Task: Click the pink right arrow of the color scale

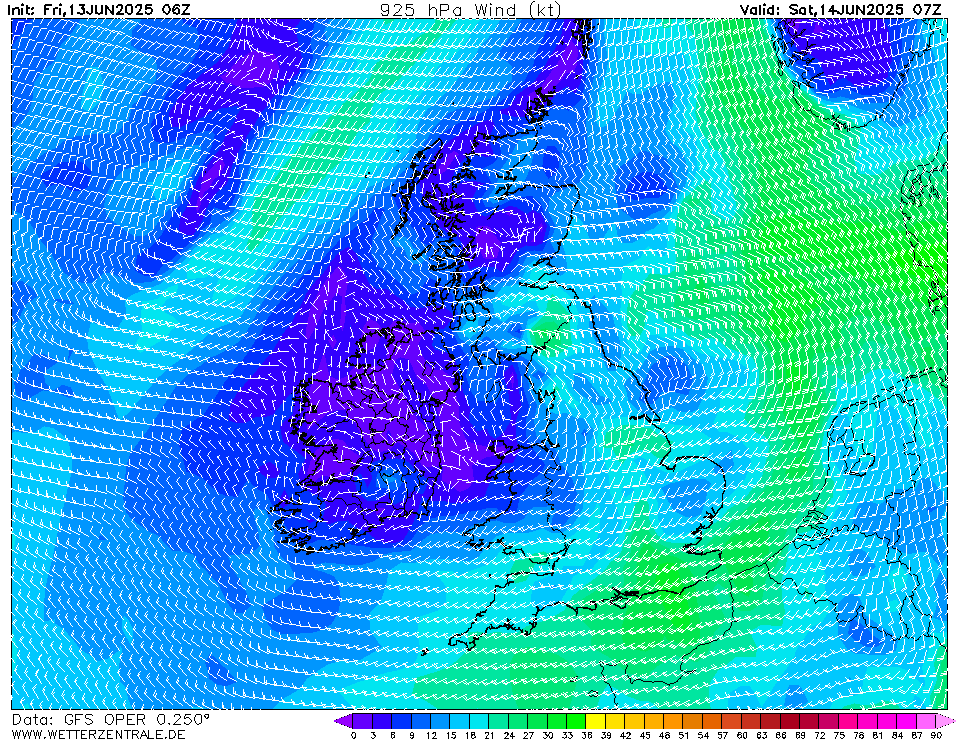Action: [945, 720]
